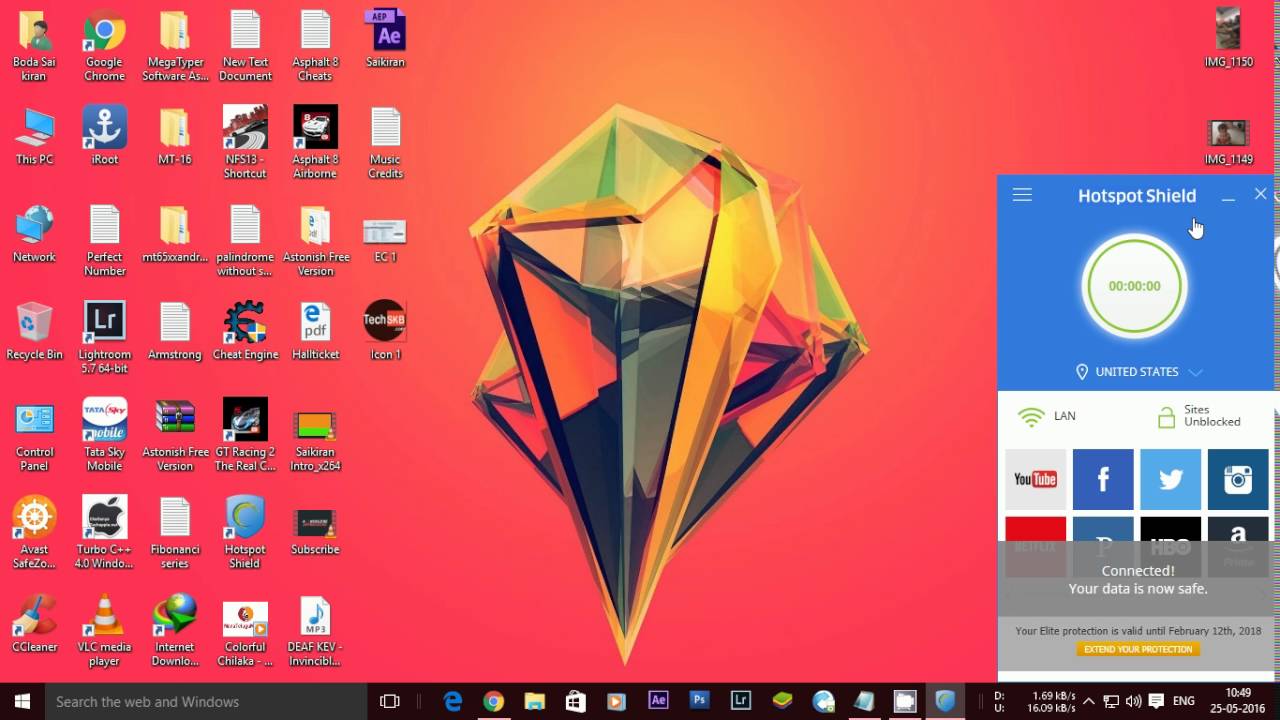The width and height of the screenshot is (1280, 720).
Task: Select the Saikiran After Effects project icon
Action: pyautogui.click(x=385, y=39)
